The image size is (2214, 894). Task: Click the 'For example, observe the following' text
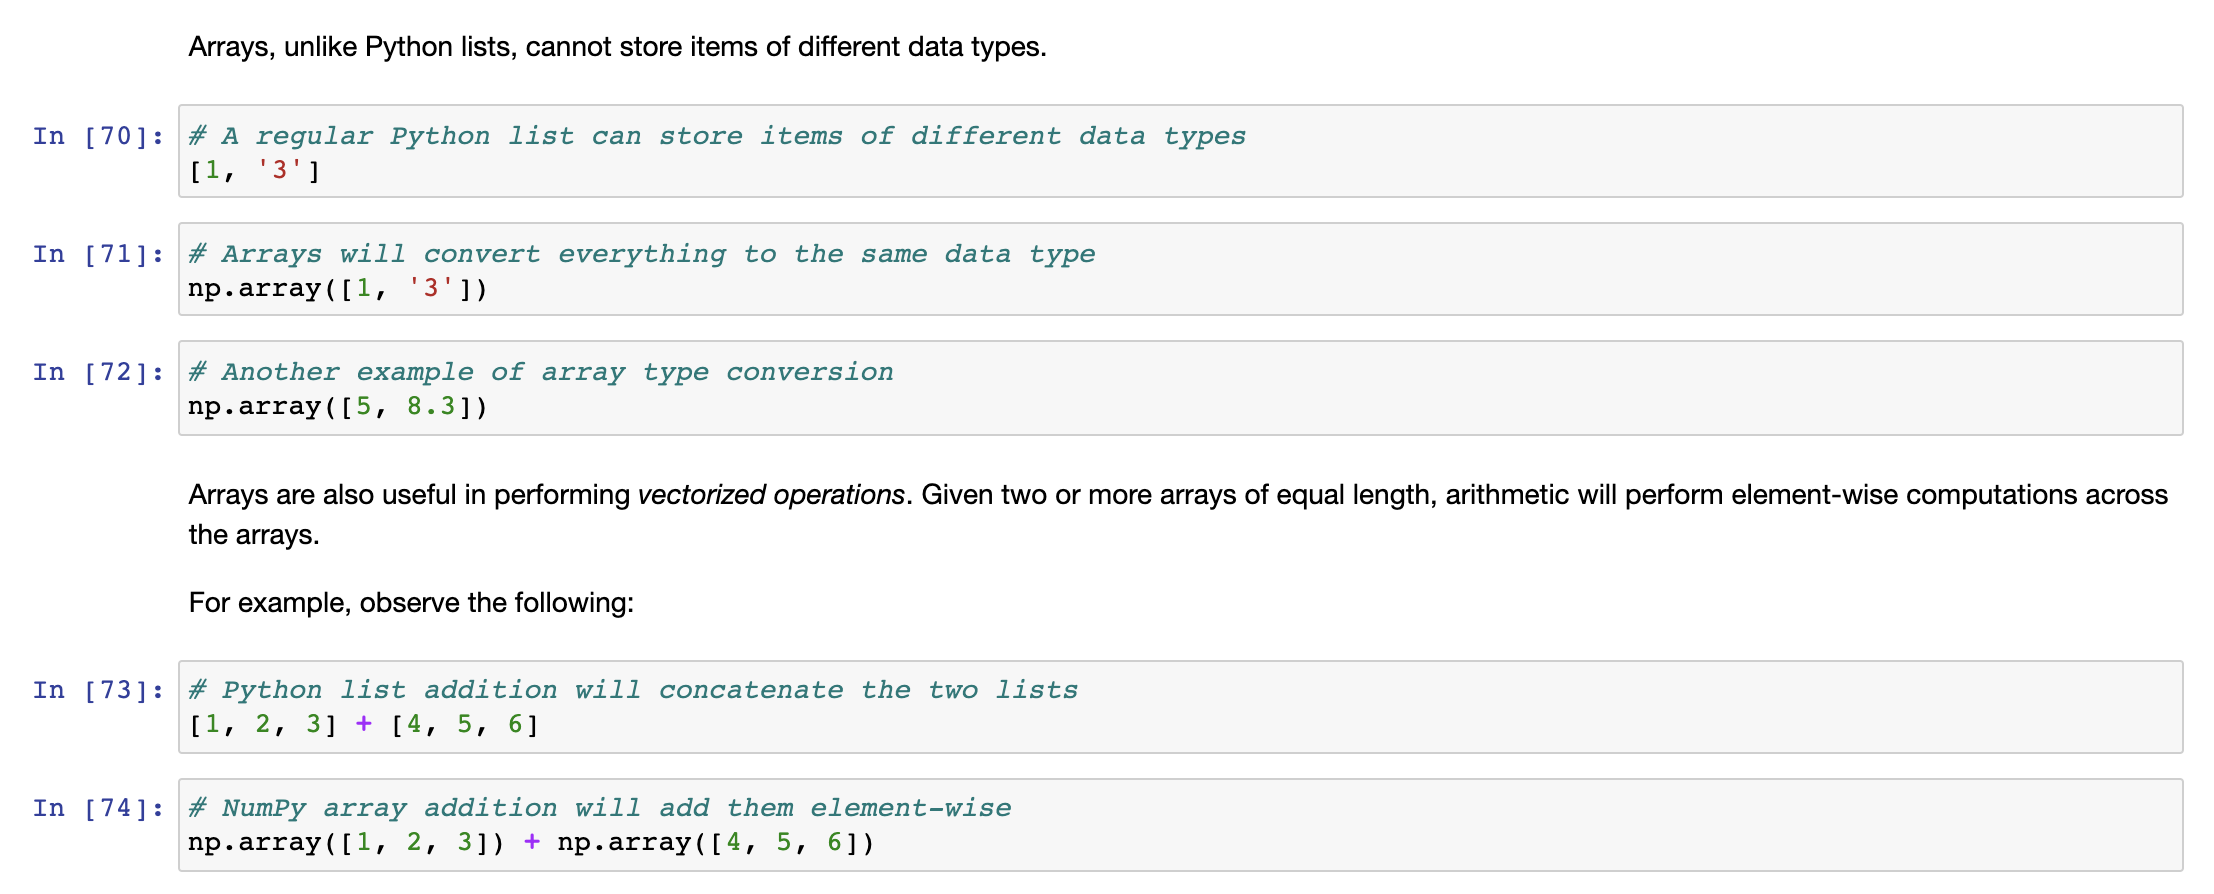point(411,603)
